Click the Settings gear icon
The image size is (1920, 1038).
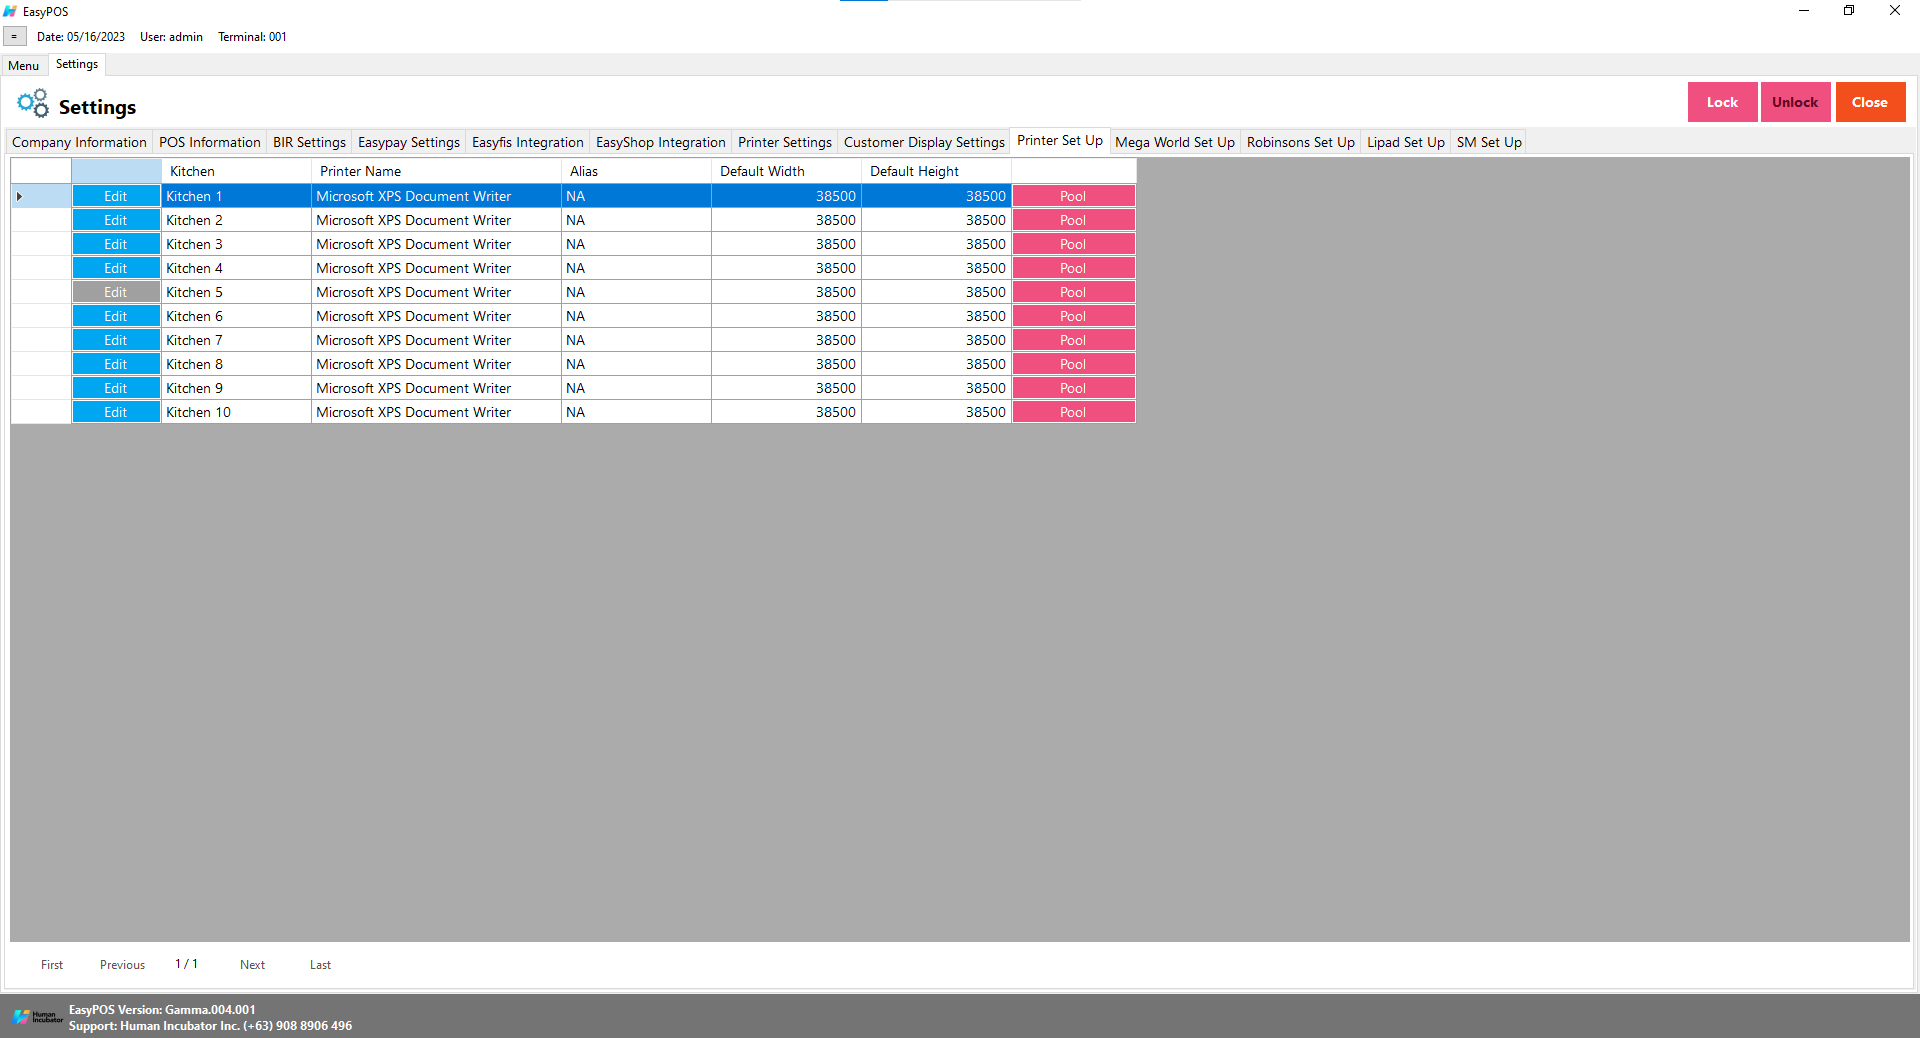32,103
